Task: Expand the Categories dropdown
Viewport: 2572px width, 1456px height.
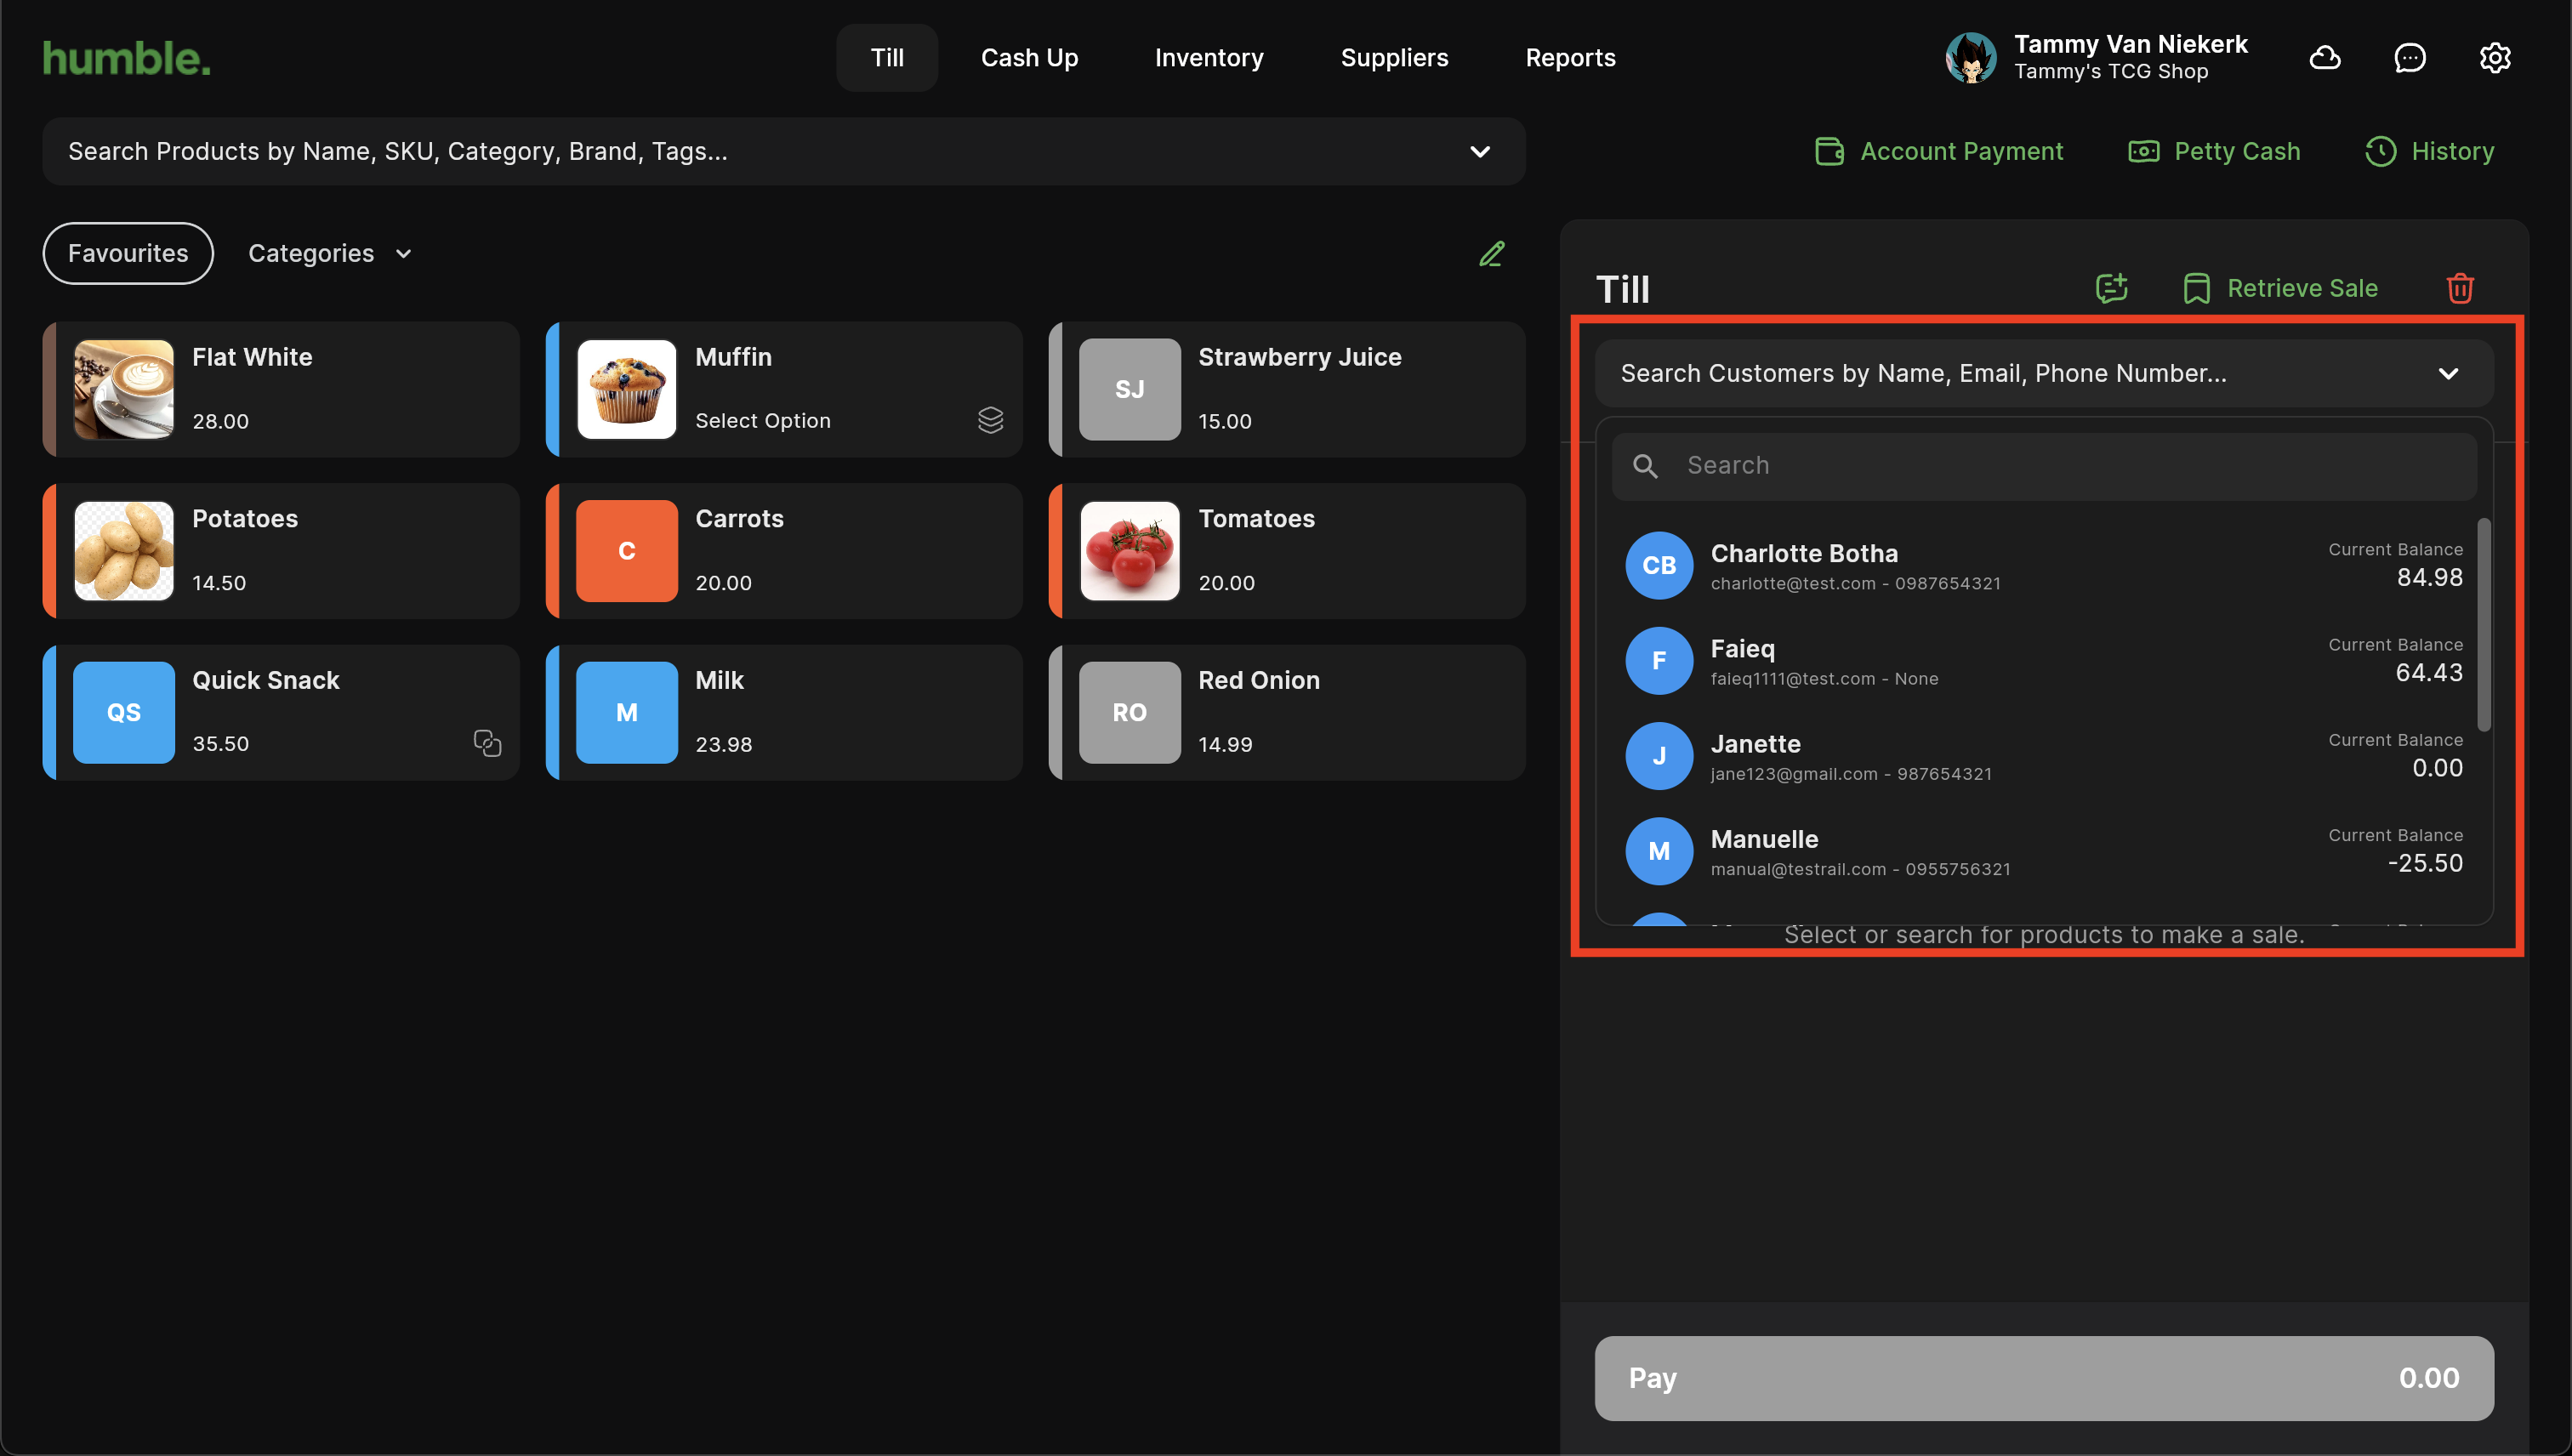Action: (330, 254)
